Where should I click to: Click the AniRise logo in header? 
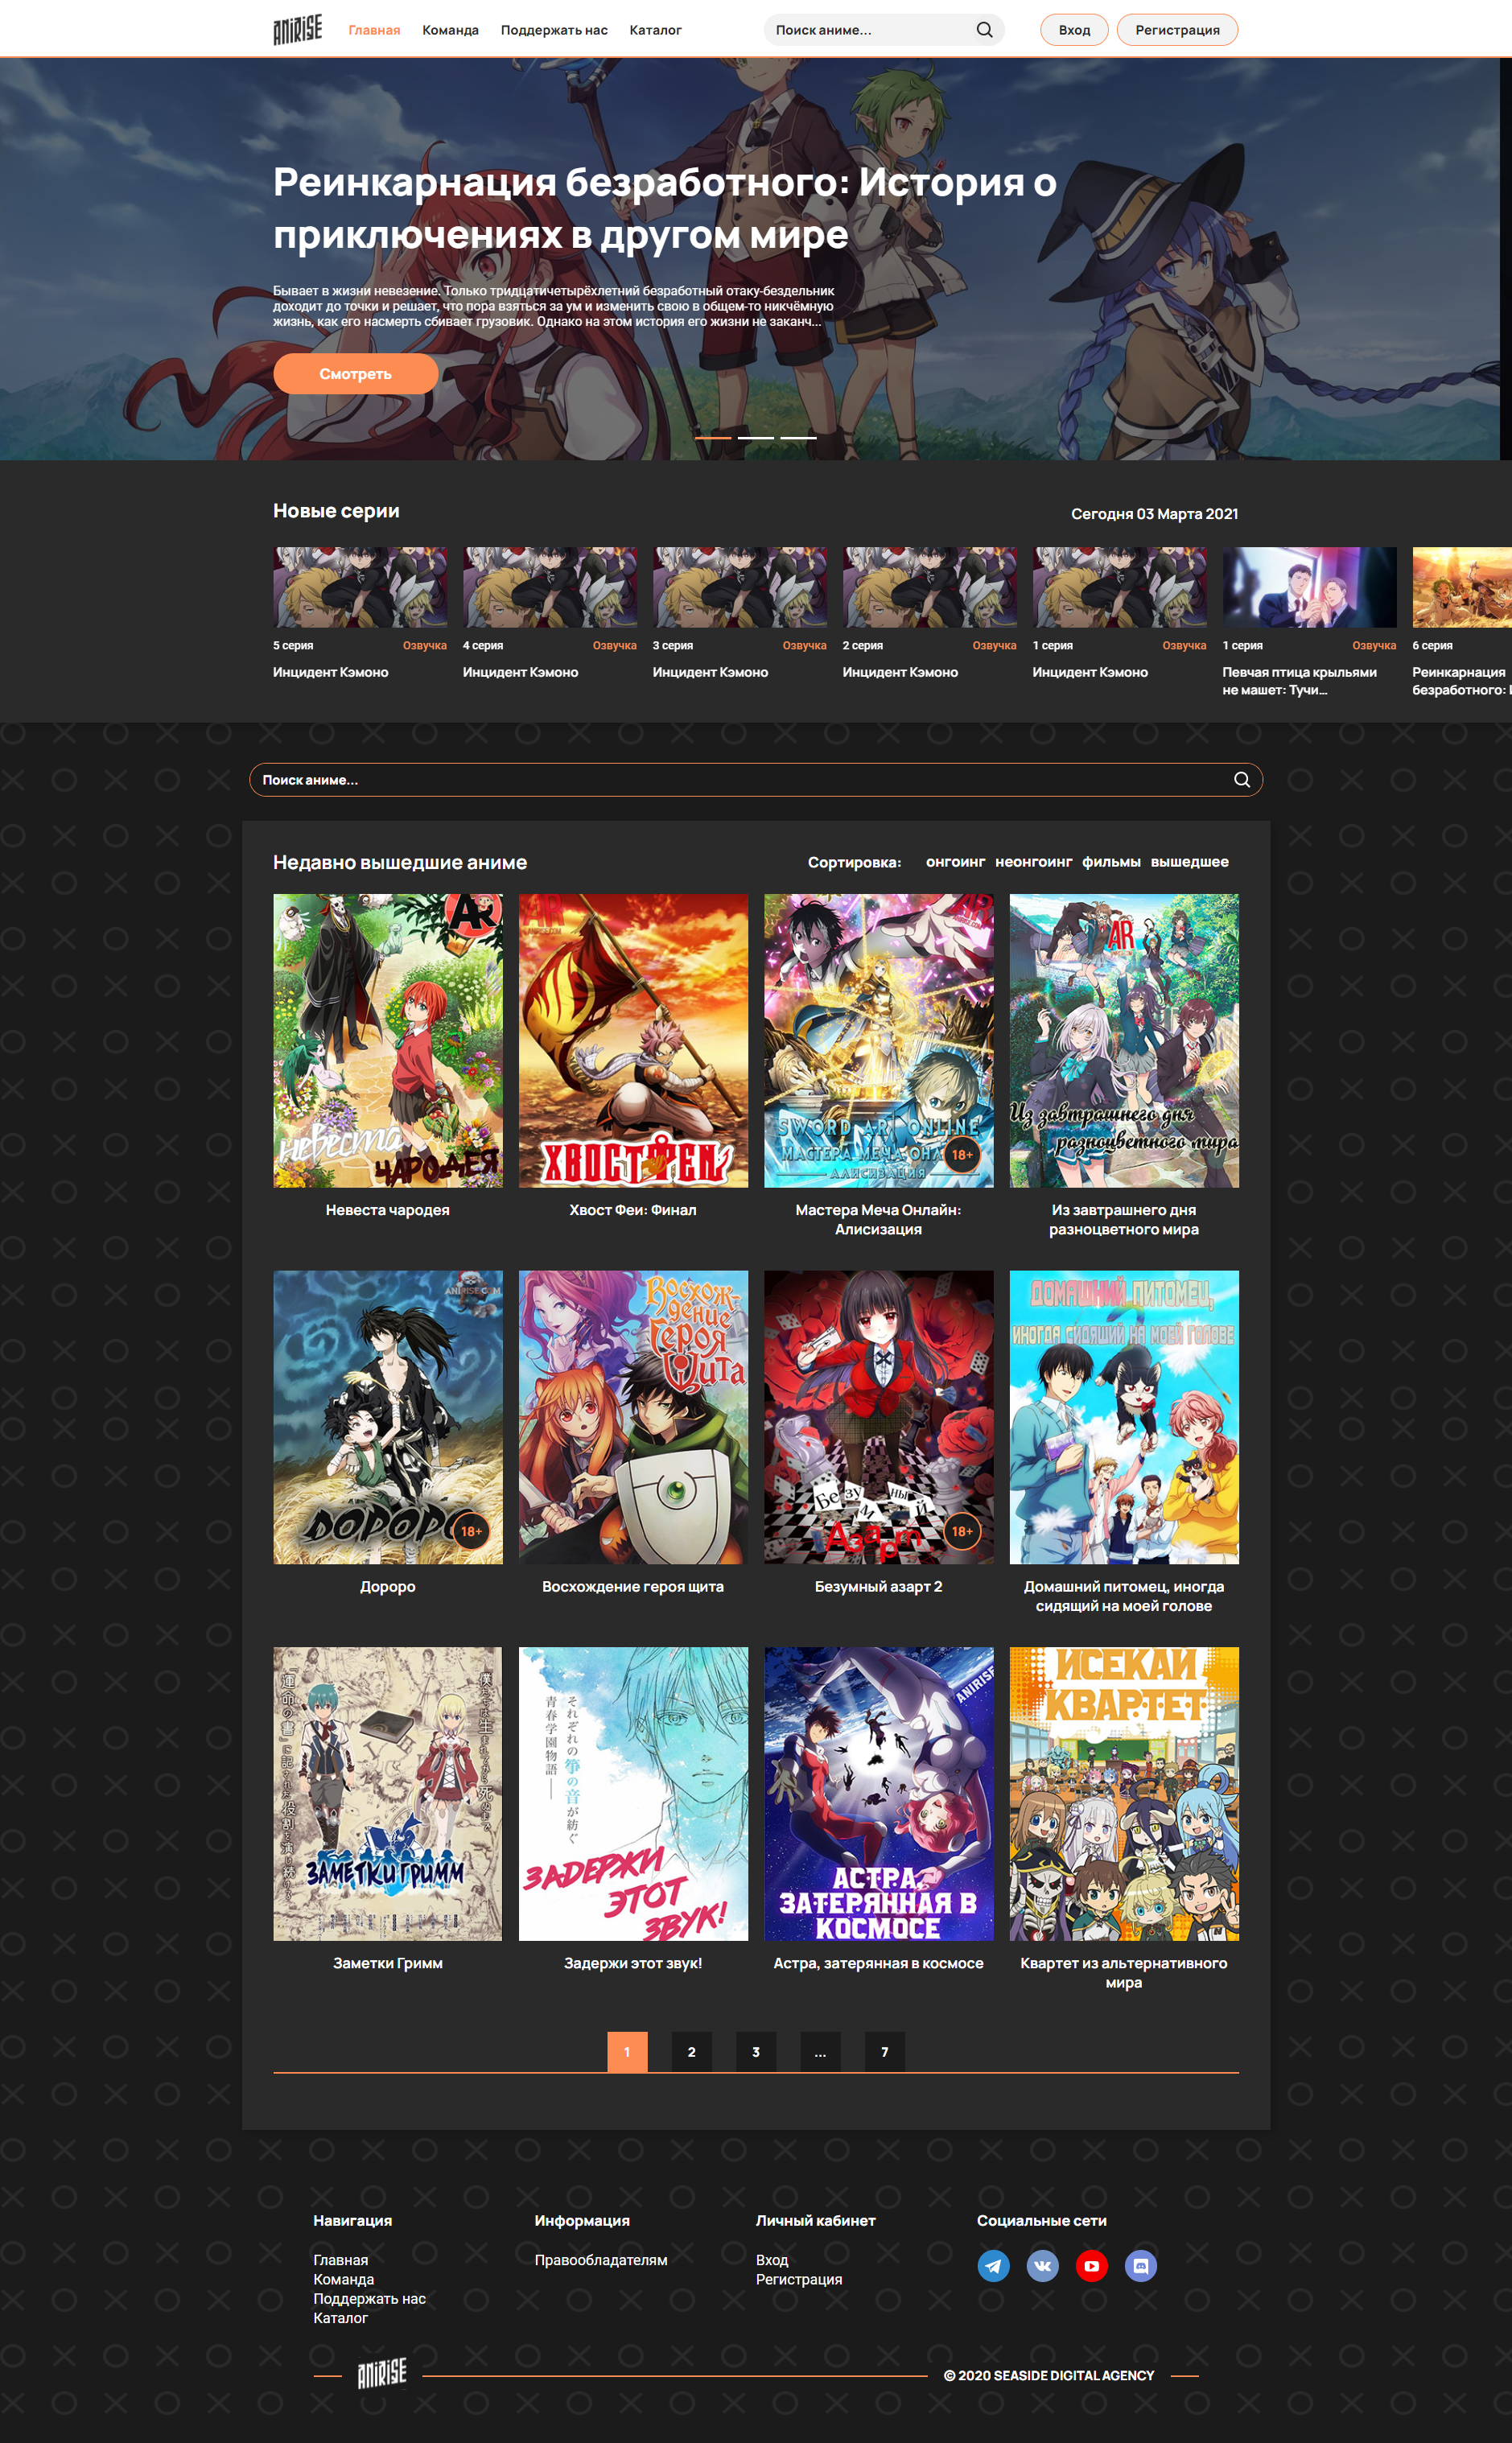[x=298, y=30]
